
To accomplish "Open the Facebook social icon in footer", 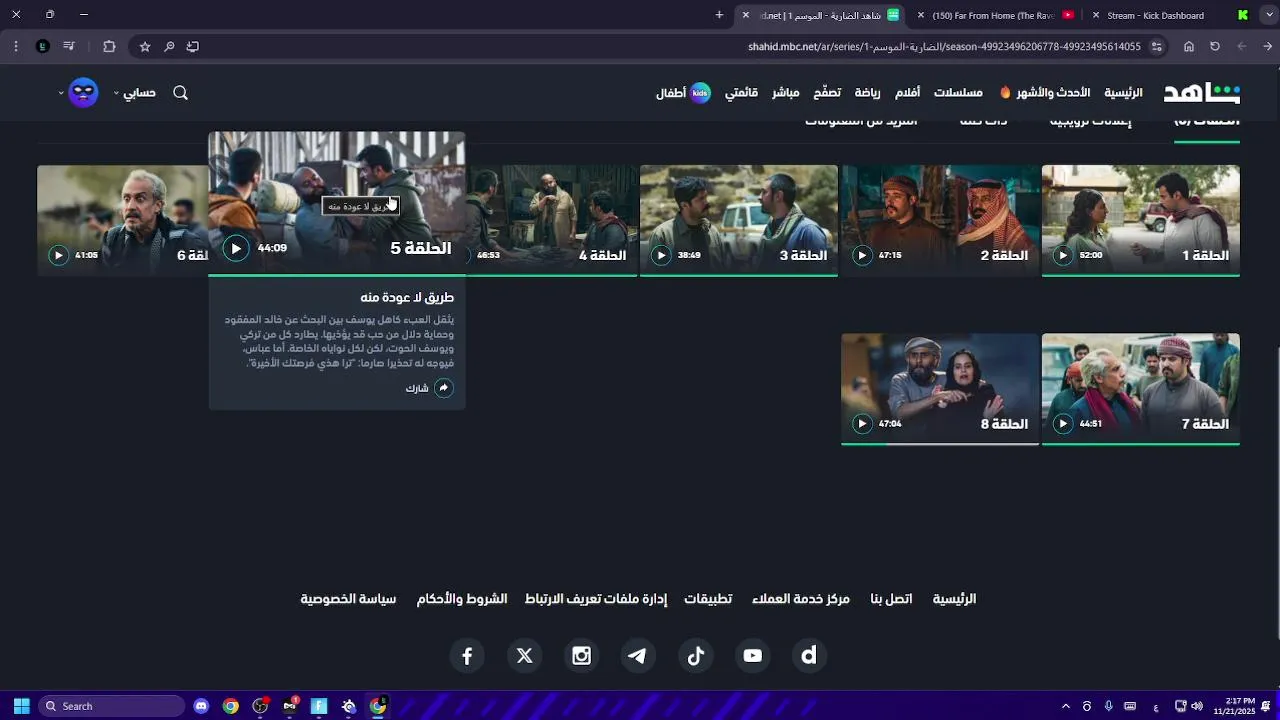I will tap(467, 656).
